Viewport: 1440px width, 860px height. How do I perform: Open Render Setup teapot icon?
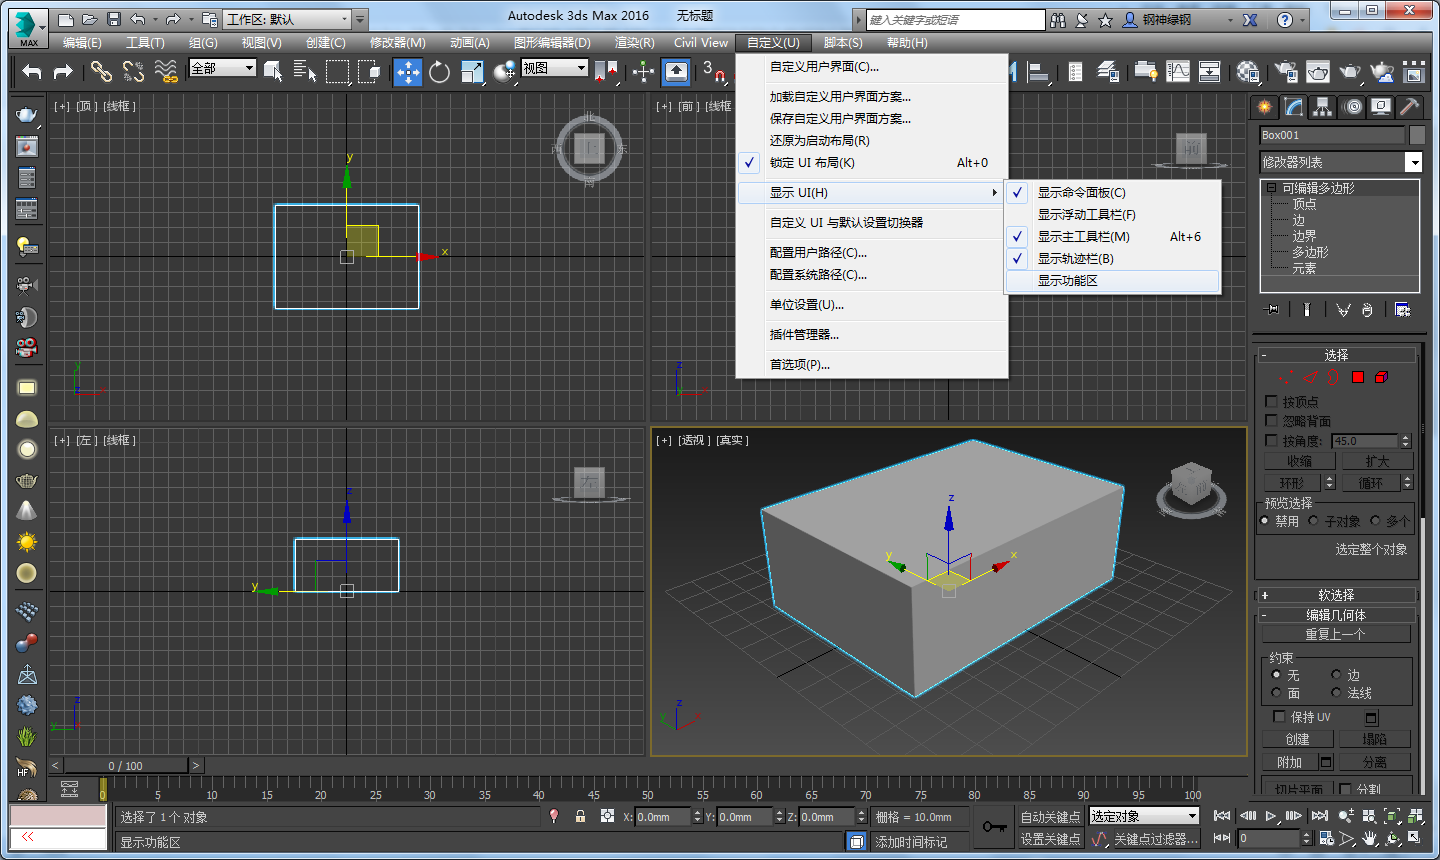click(x=1286, y=71)
